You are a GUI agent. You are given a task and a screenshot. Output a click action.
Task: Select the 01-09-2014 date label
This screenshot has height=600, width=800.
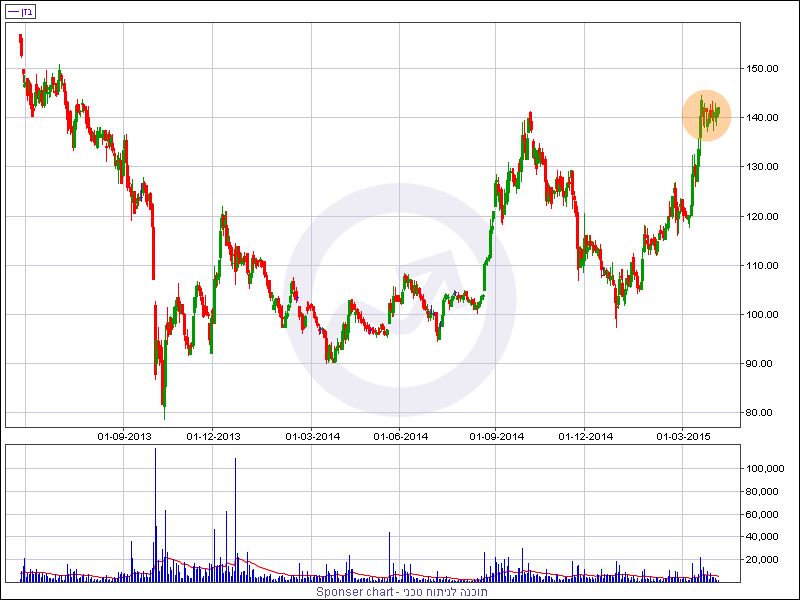pos(497,436)
